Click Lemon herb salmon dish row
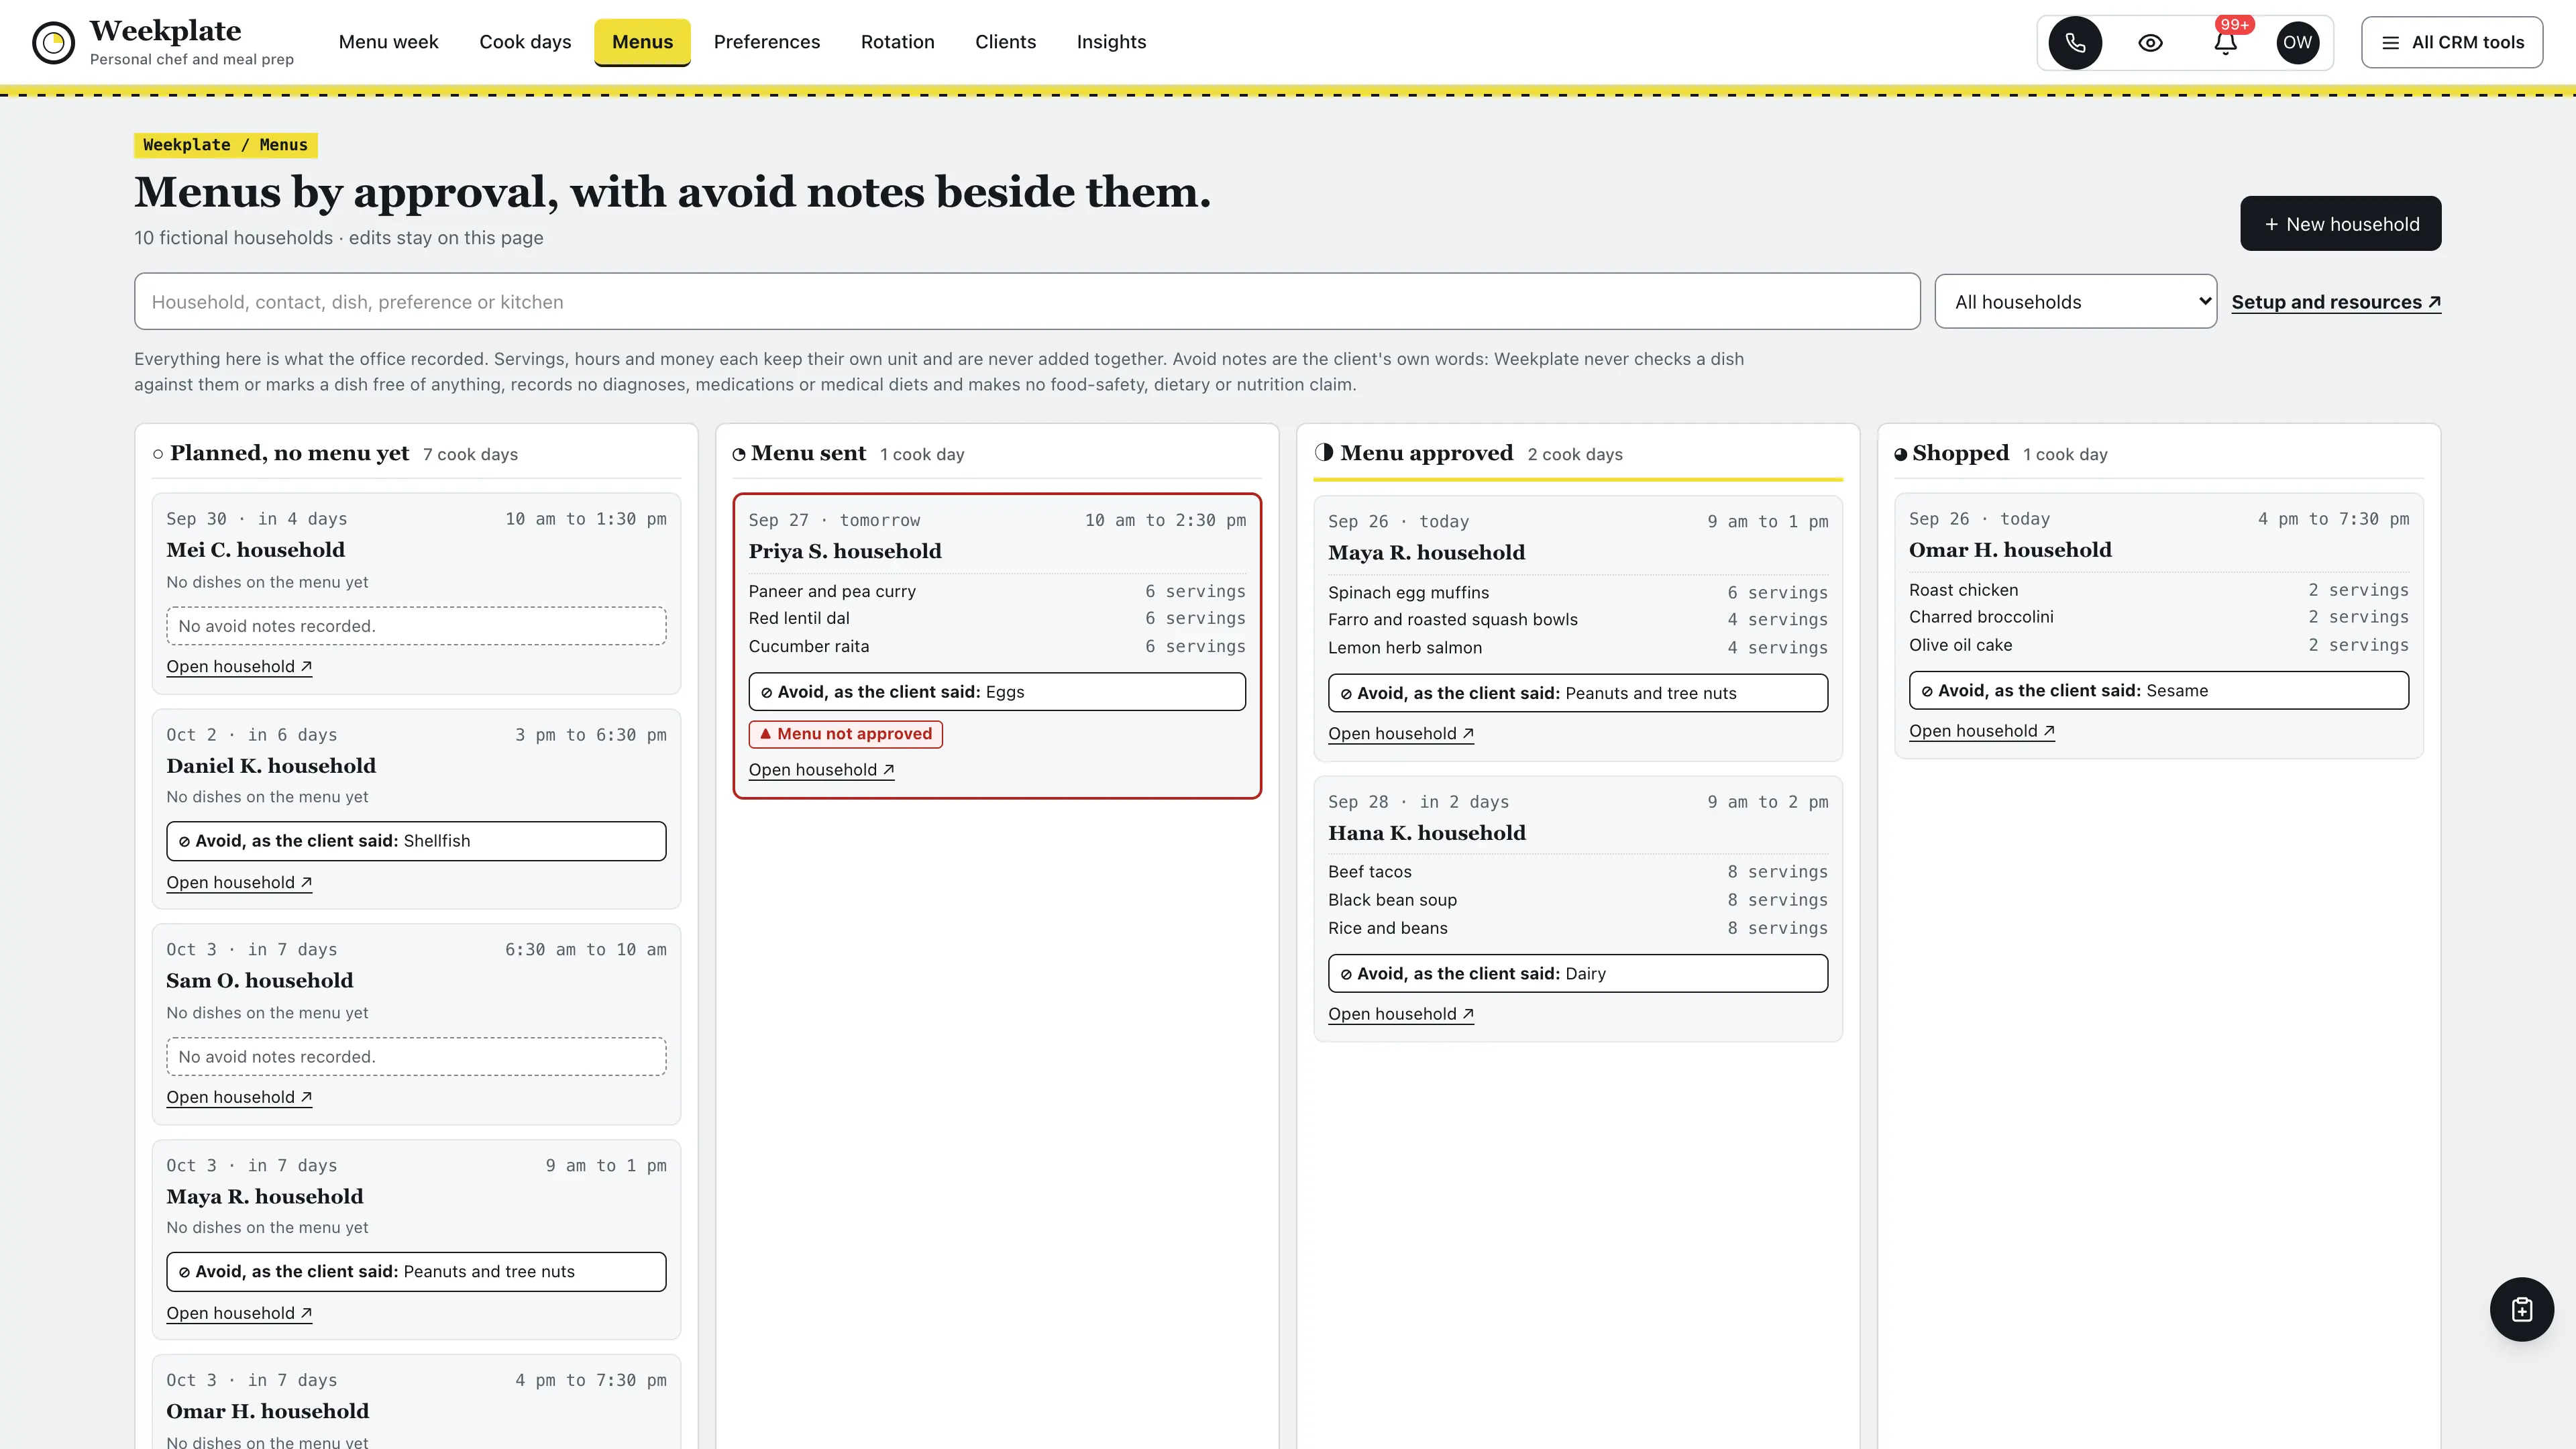This screenshot has width=2576, height=1449. coord(1578,648)
